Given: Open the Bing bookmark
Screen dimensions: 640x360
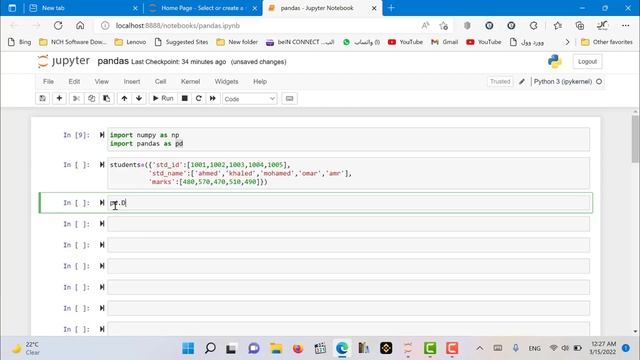Looking at the screenshot, I should pyautogui.click(x=20, y=42).
